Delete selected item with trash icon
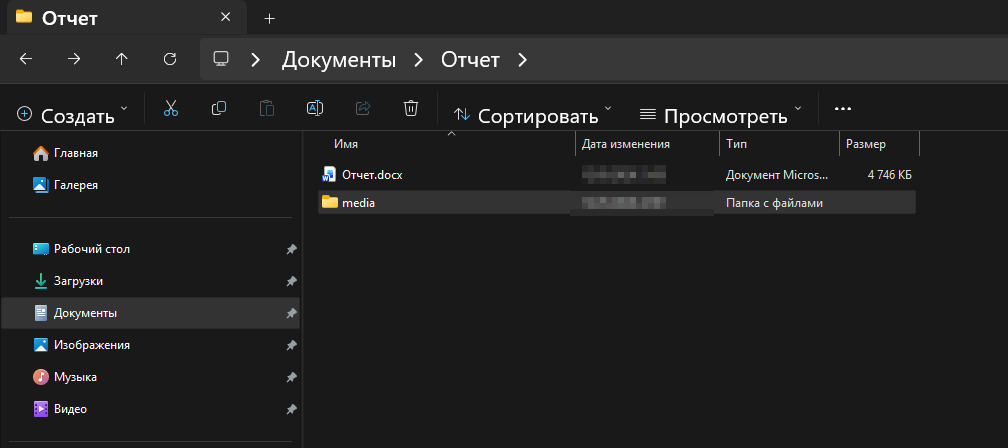Screen dimensions: 1008x448 [411, 108]
